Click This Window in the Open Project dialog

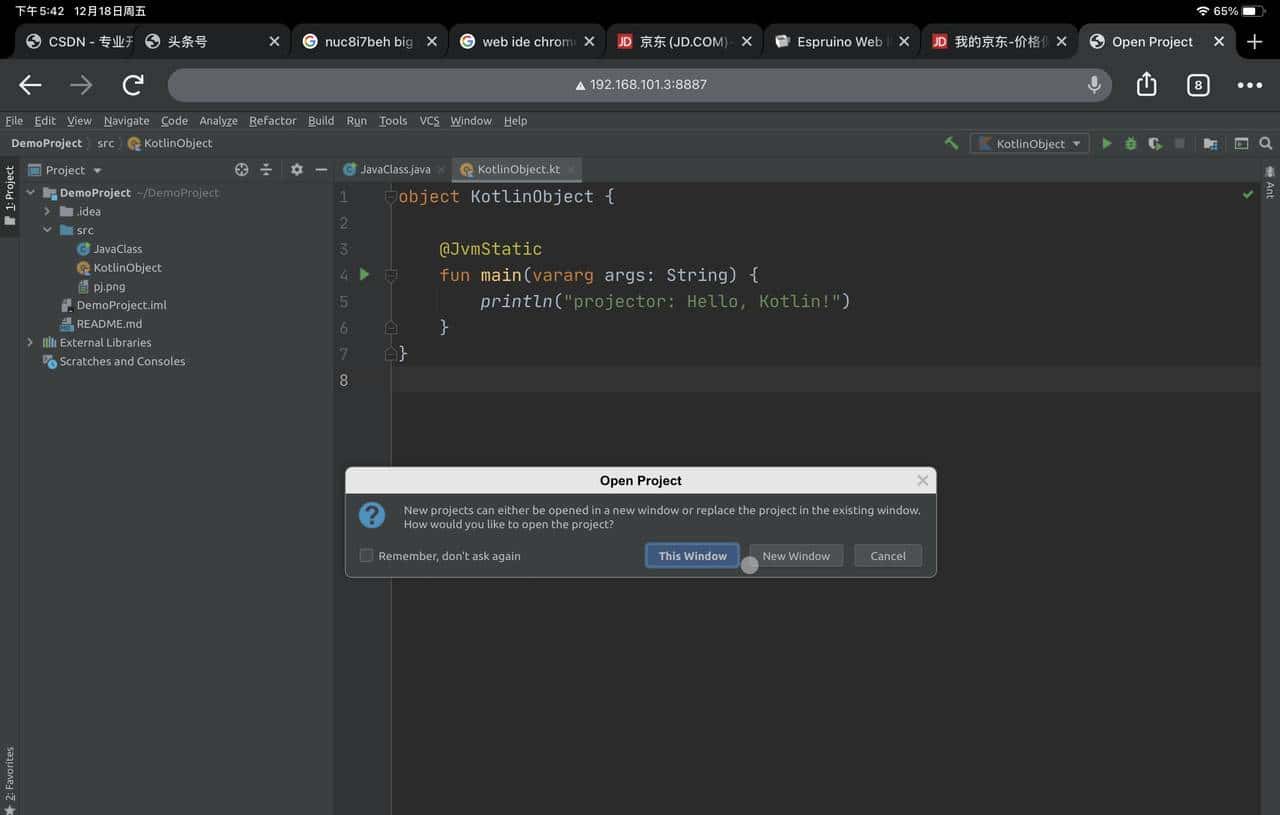pos(692,555)
